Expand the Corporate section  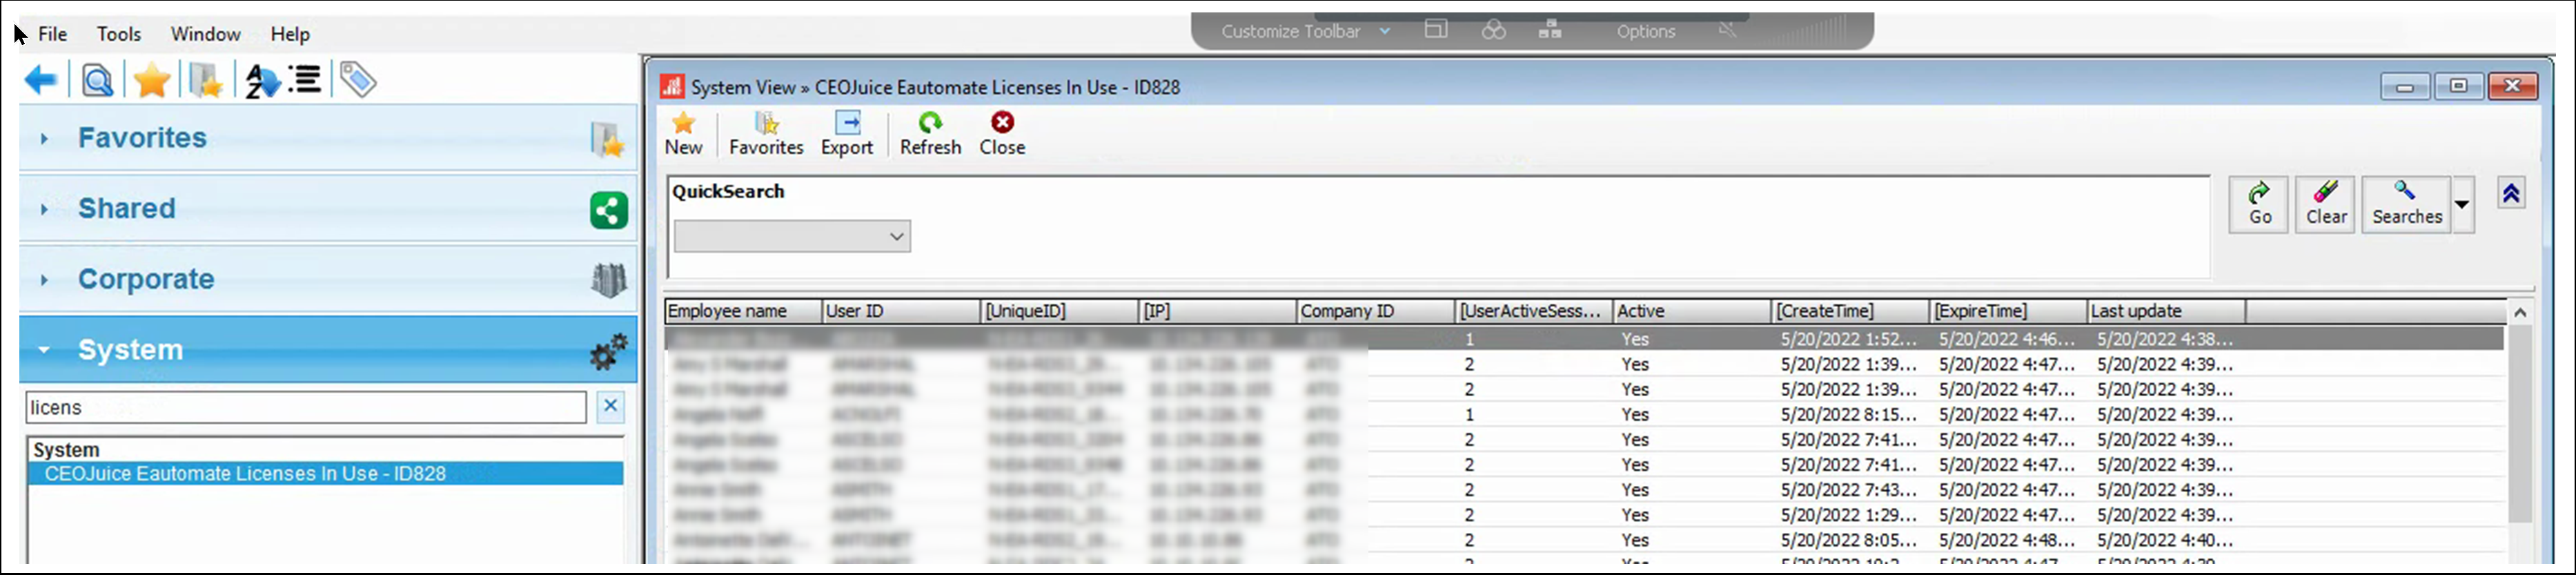tap(44, 280)
